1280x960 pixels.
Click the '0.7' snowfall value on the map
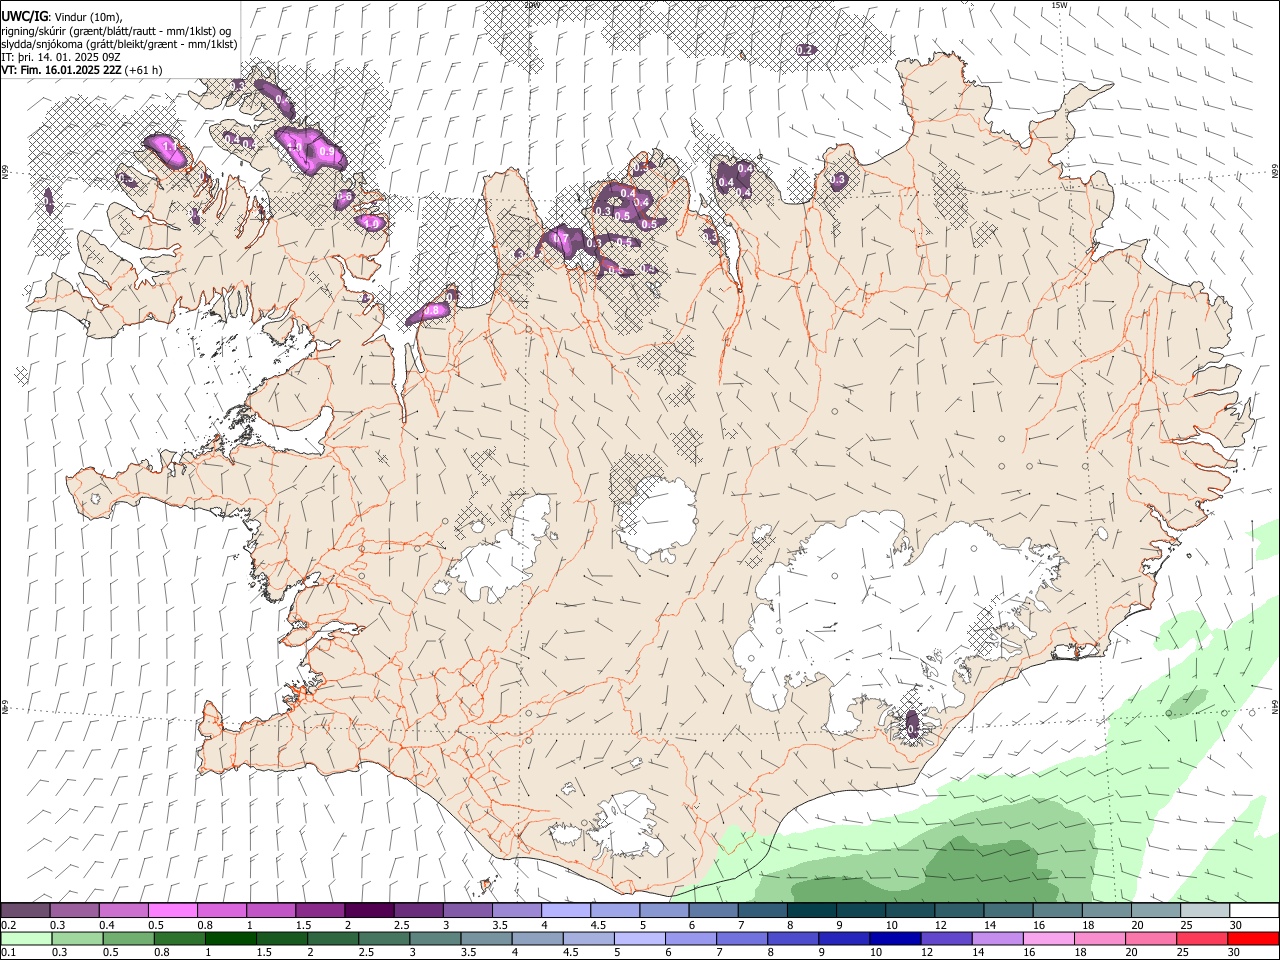pyautogui.click(x=561, y=239)
